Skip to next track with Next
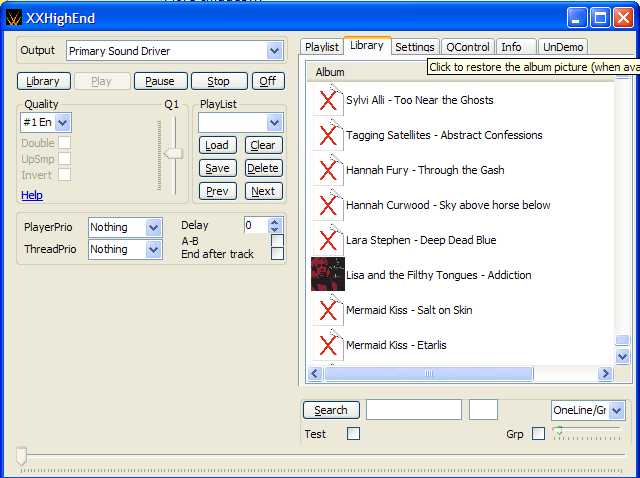 264,191
